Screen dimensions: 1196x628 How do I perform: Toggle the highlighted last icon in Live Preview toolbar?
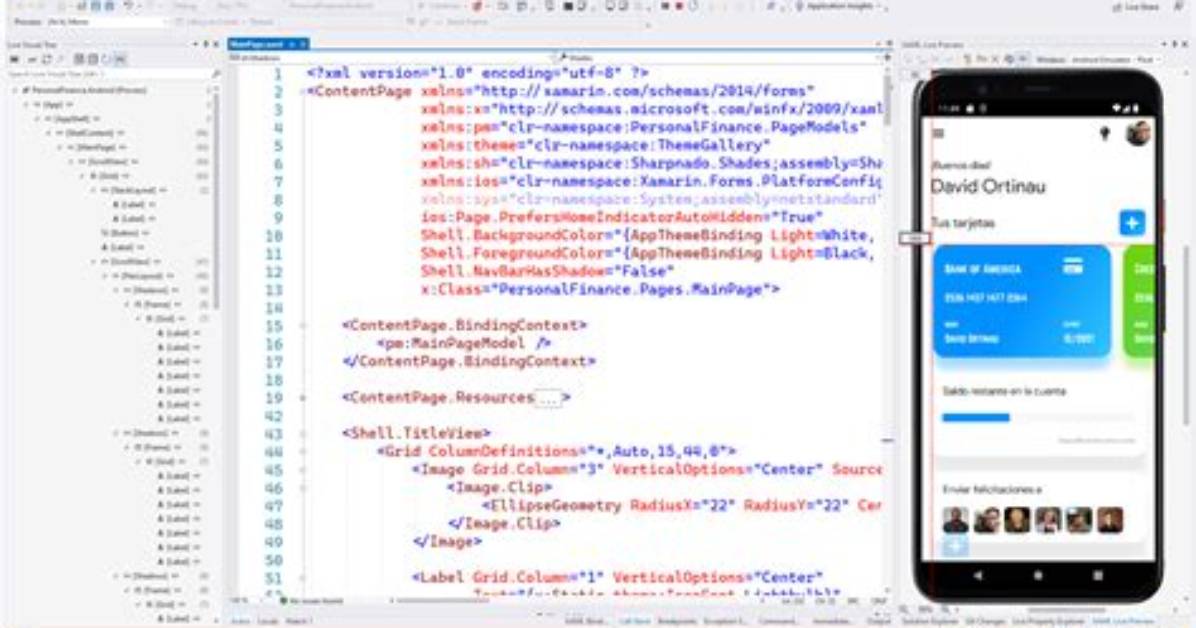(x=1024, y=59)
